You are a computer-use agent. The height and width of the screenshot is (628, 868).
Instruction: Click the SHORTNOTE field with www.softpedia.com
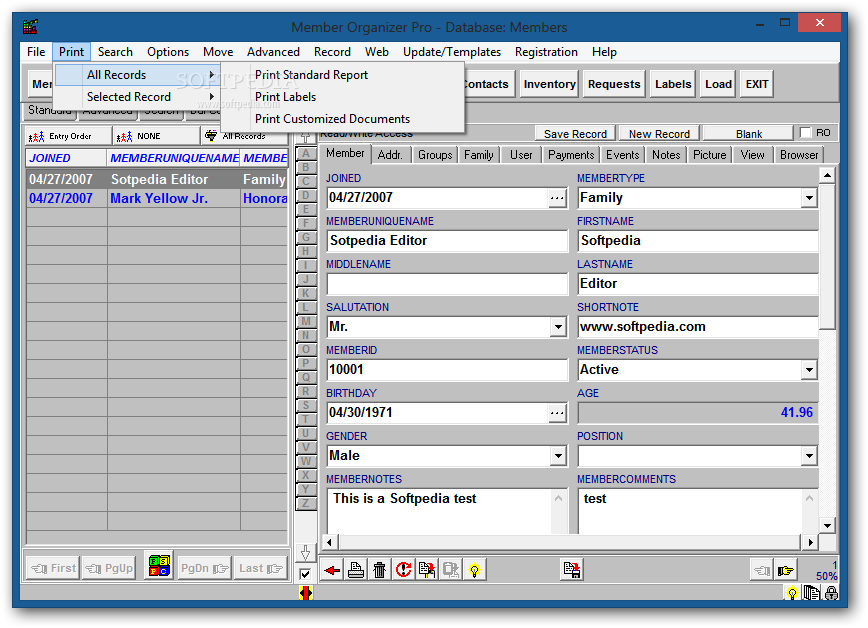click(698, 327)
